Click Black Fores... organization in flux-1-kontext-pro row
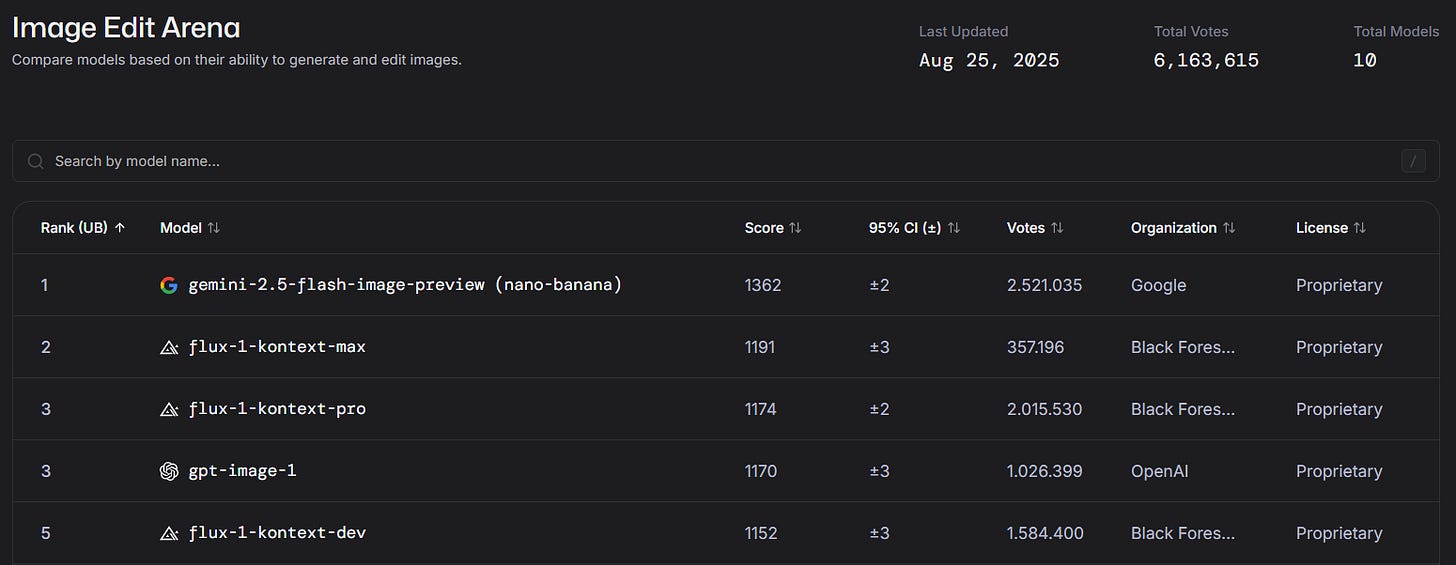This screenshot has height=565, width=1456. pyautogui.click(x=1183, y=409)
